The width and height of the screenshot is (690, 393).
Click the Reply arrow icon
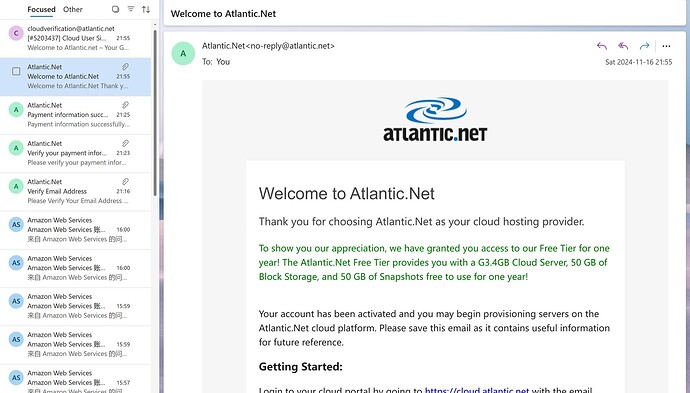[x=602, y=46]
